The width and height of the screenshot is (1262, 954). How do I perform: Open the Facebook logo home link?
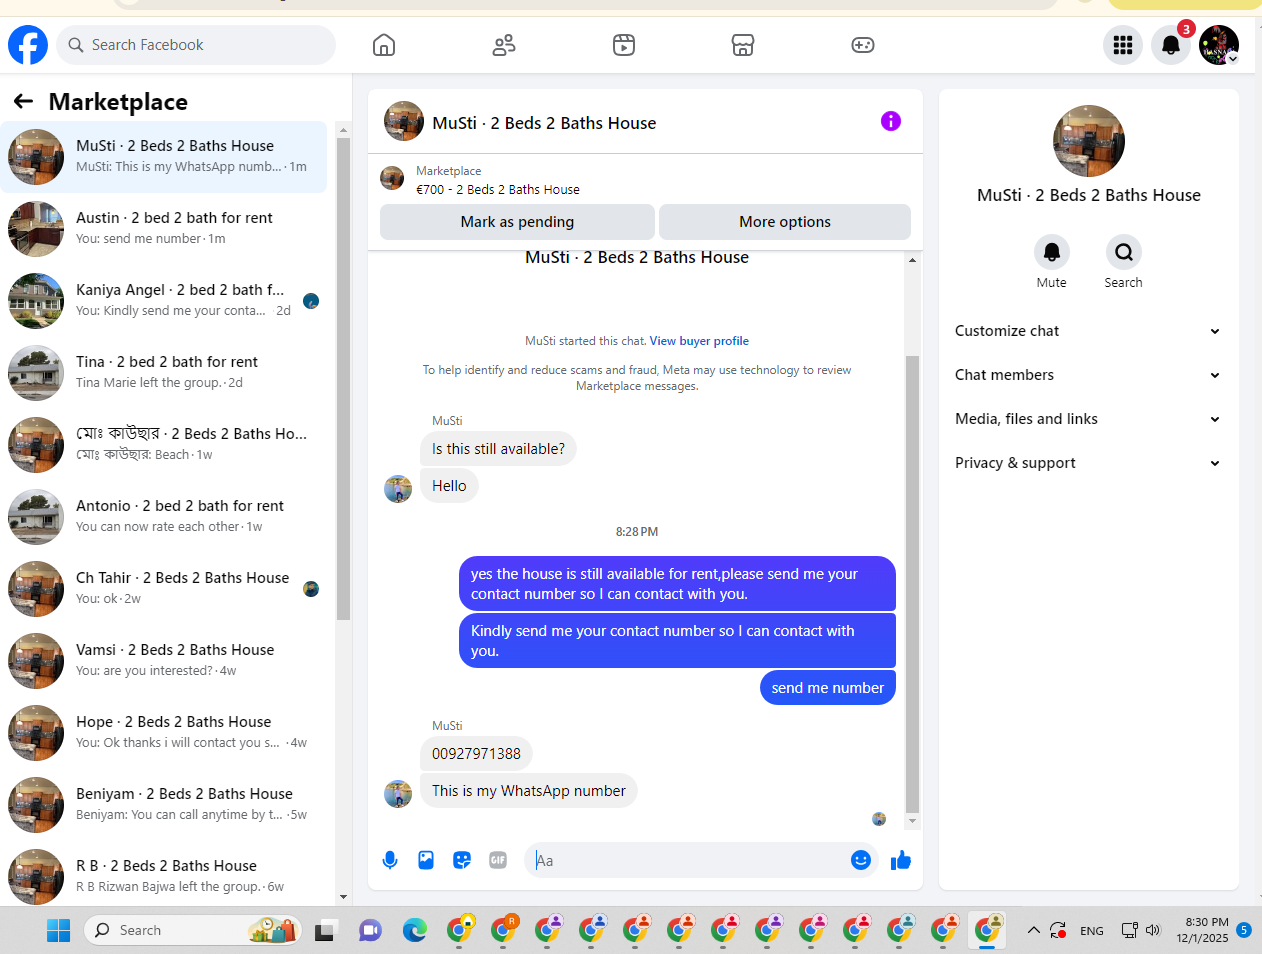point(28,45)
